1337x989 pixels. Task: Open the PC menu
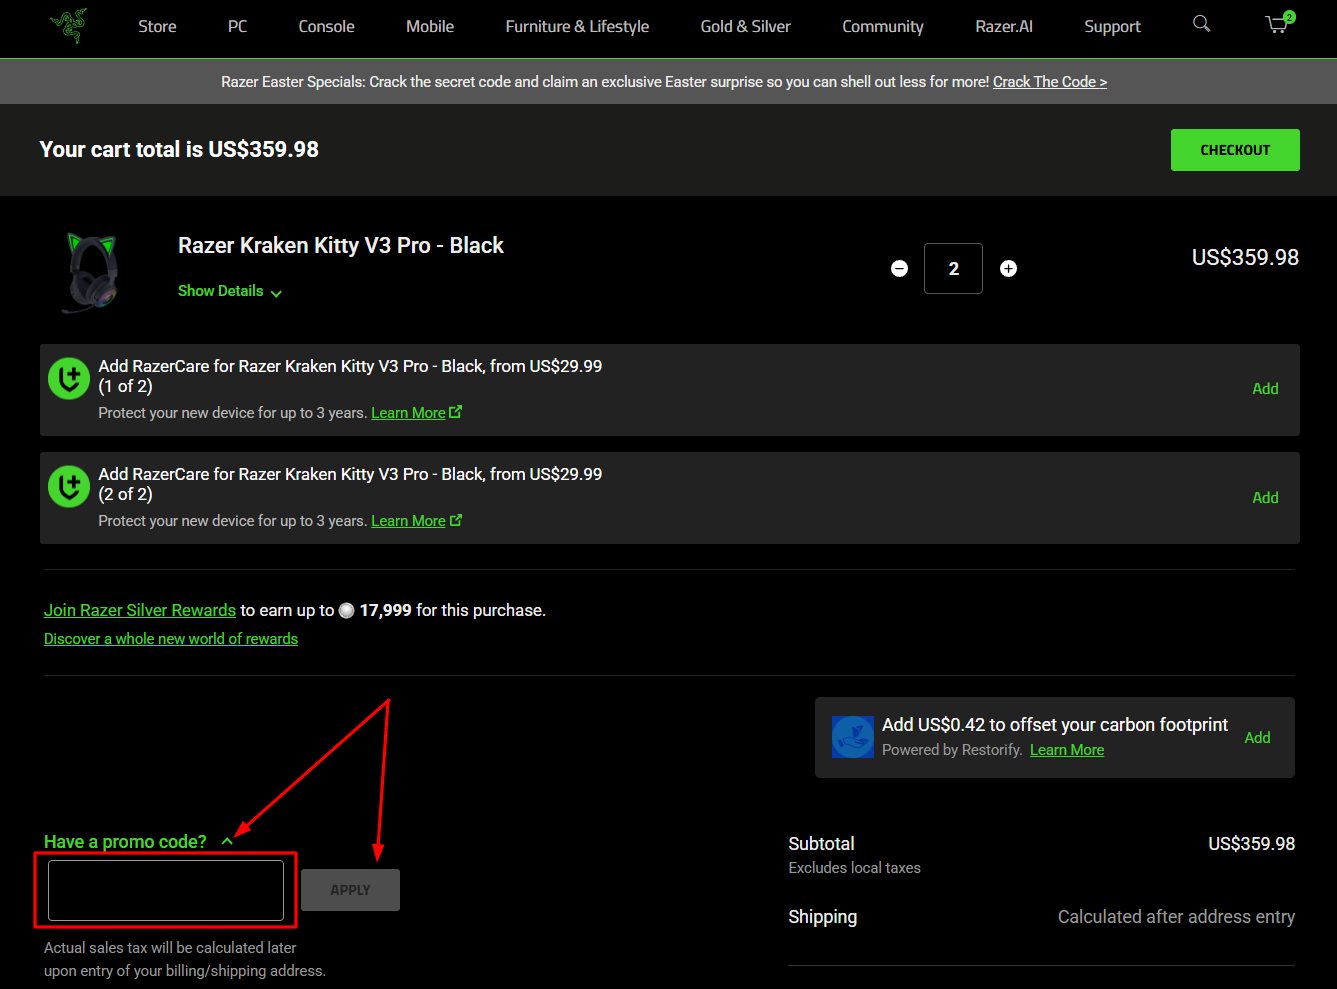click(x=237, y=27)
